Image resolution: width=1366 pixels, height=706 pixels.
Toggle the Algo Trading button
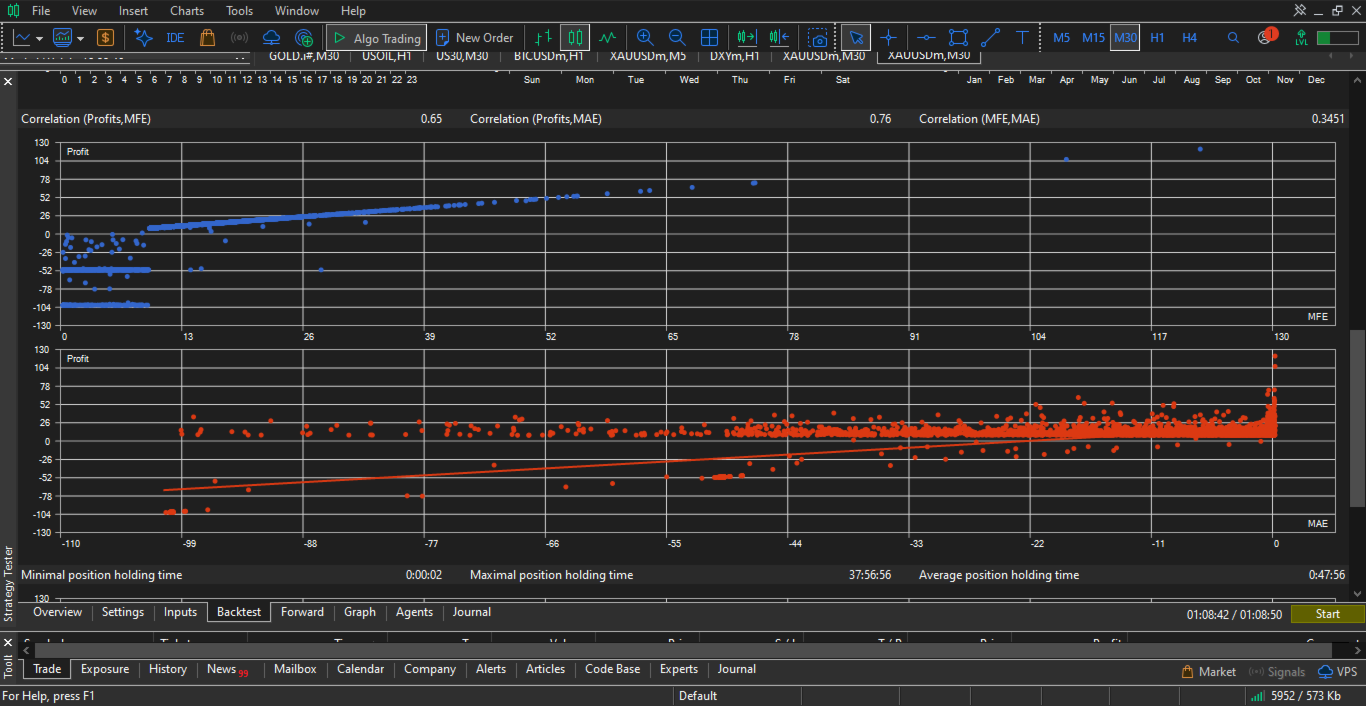377,38
